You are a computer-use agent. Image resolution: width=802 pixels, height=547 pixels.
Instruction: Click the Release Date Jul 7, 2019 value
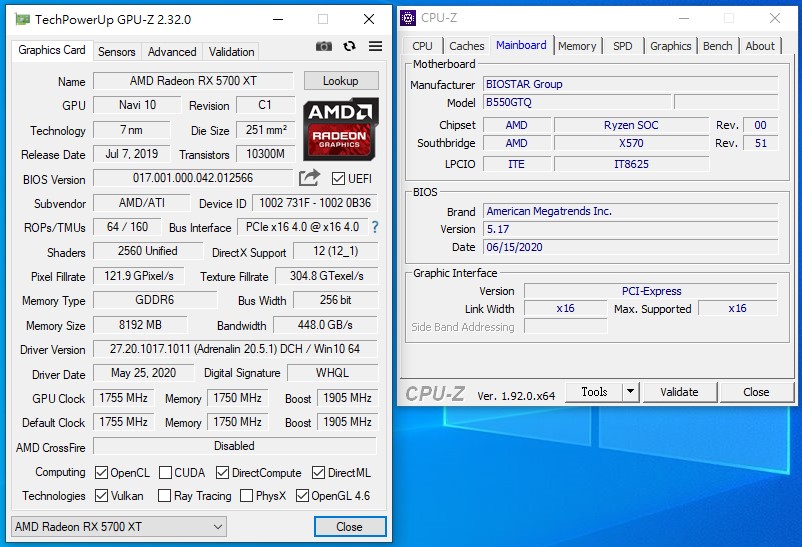[132, 154]
